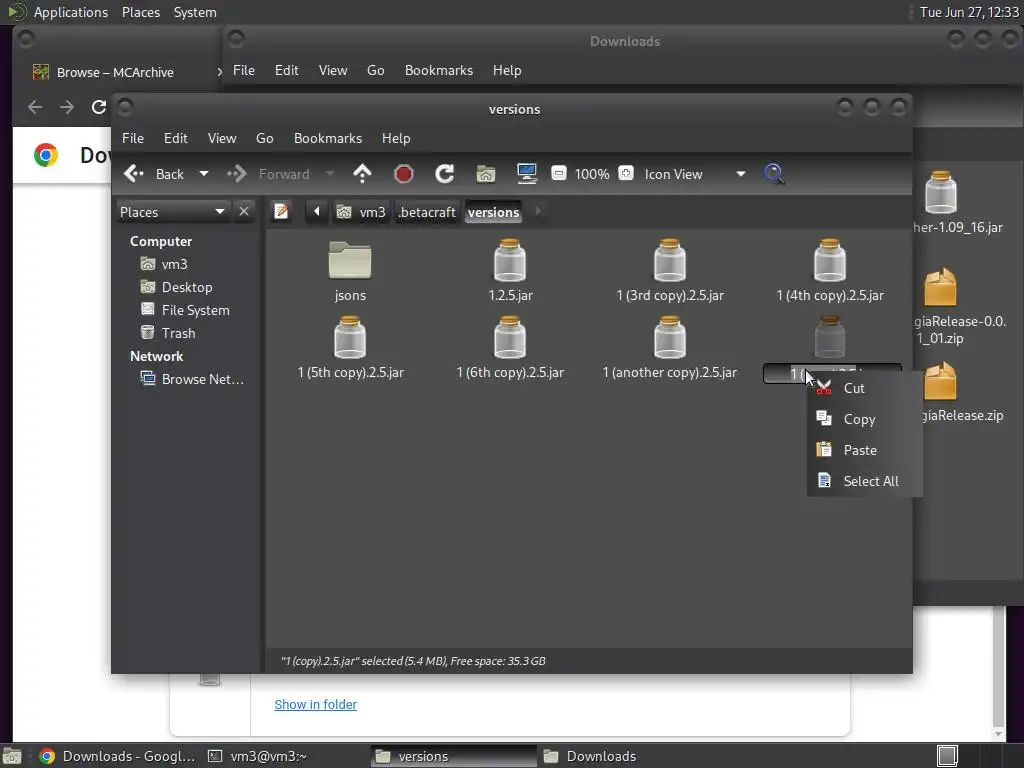Select the jsons folder icon
The height and width of the screenshot is (768, 1024).
point(350,261)
